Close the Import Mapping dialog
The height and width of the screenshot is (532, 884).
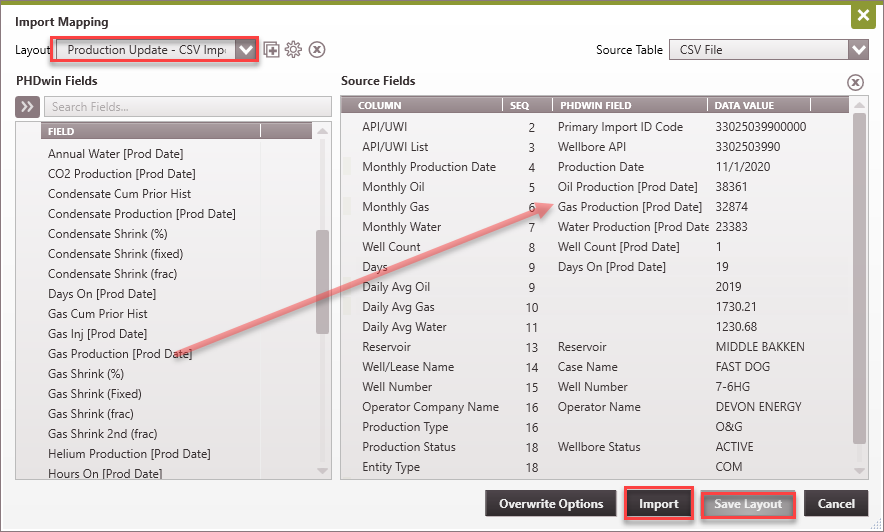pyautogui.click(x=863, y=15)
